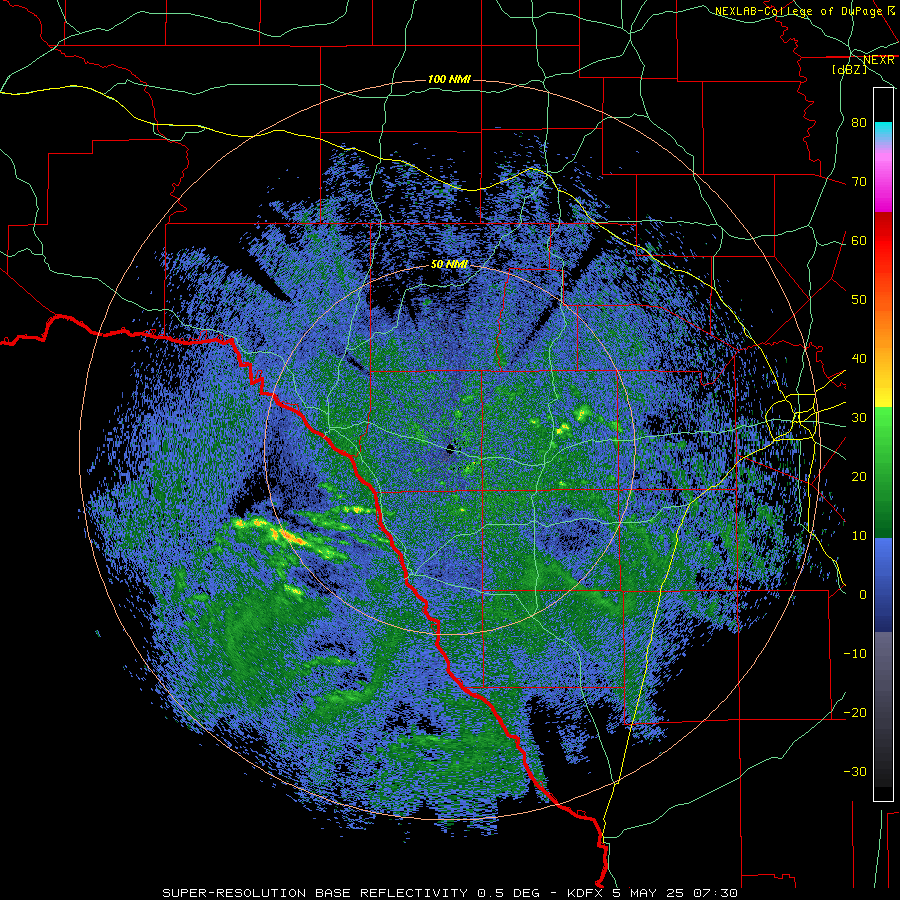The width and height of the screenshot is (900, 900).
Task: Click the 50 value on the dBZ scale
Action: click(859, 300)
